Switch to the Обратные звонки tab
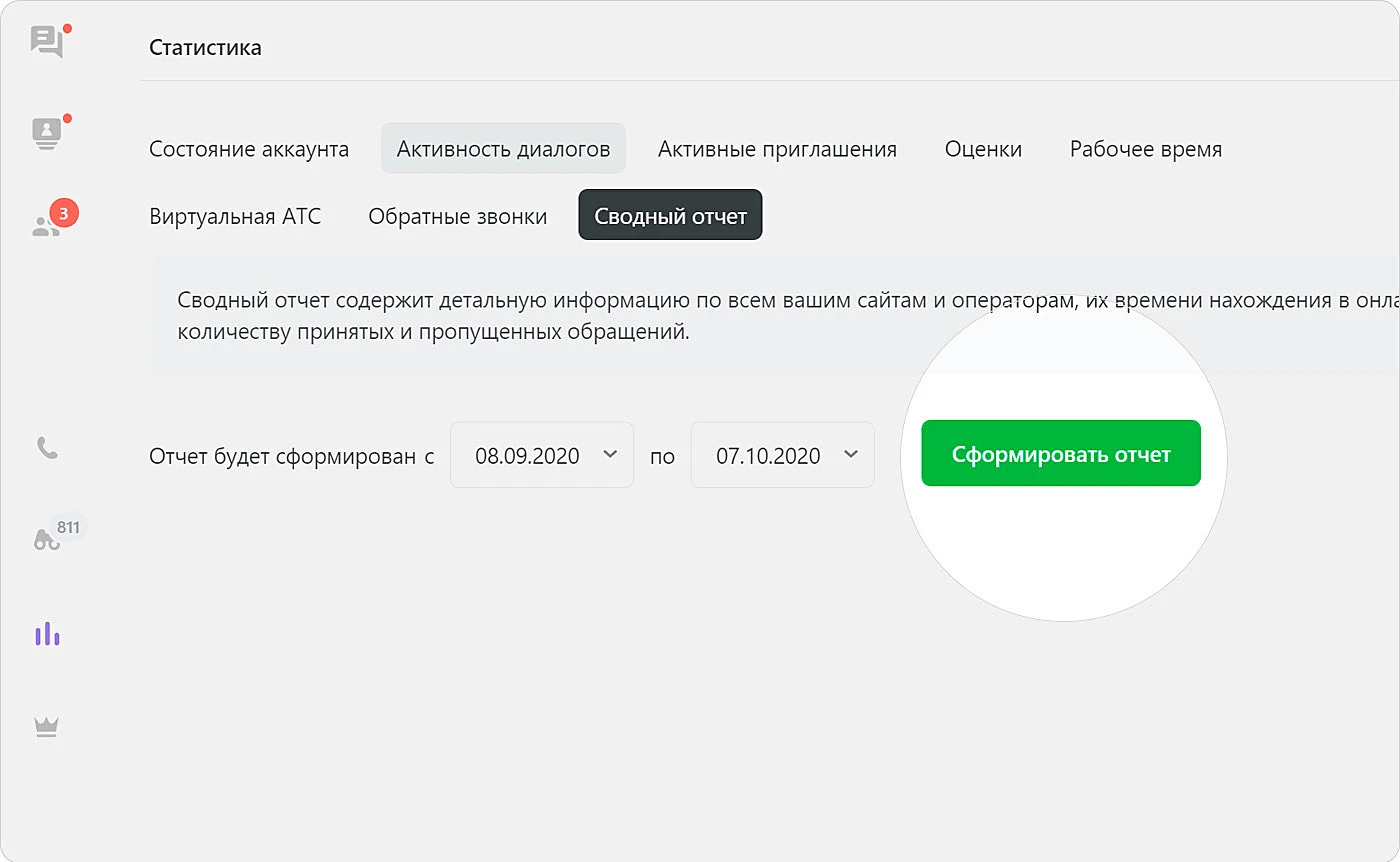Viewport: 1400px width, 862px height. (x=457, y=216)
